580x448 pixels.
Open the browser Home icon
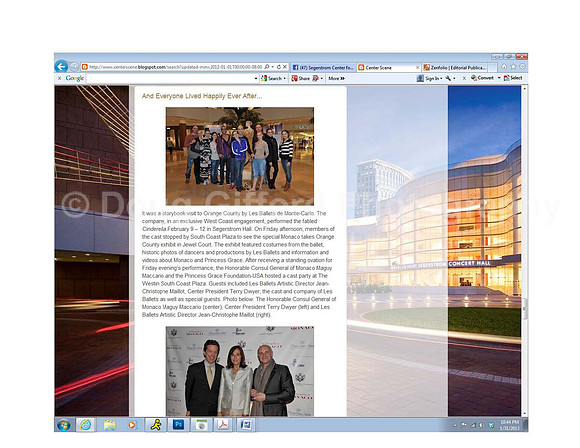point(504,67)
